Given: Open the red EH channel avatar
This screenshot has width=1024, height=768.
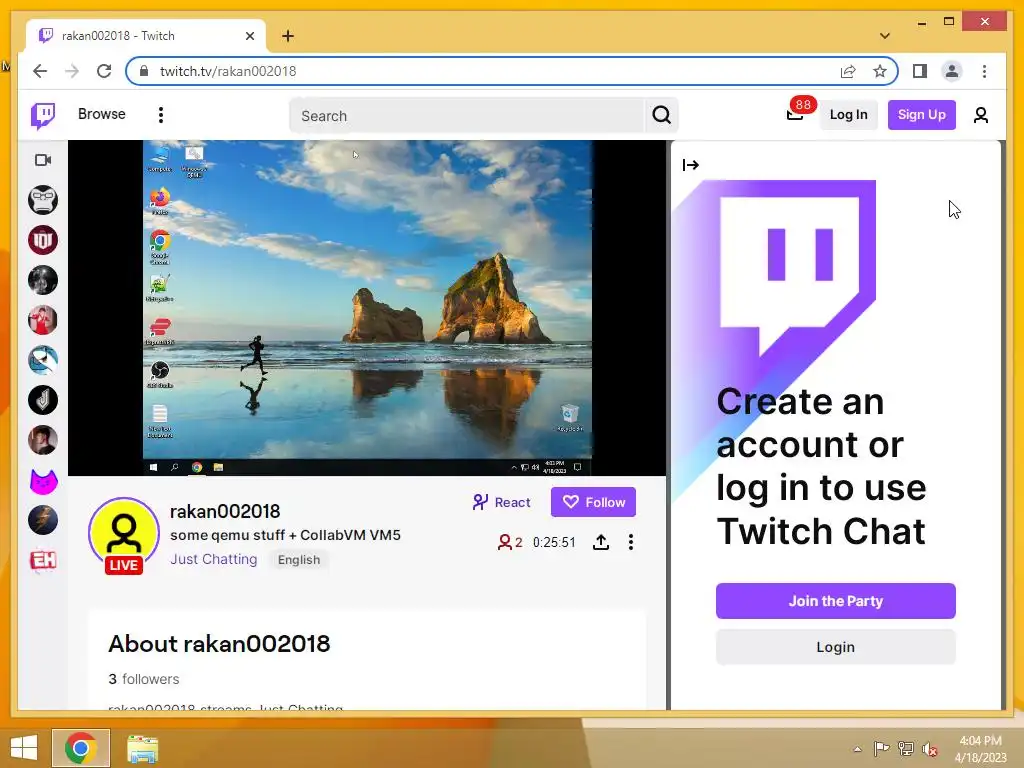Looking at the screenshot, I should point(43,560).
